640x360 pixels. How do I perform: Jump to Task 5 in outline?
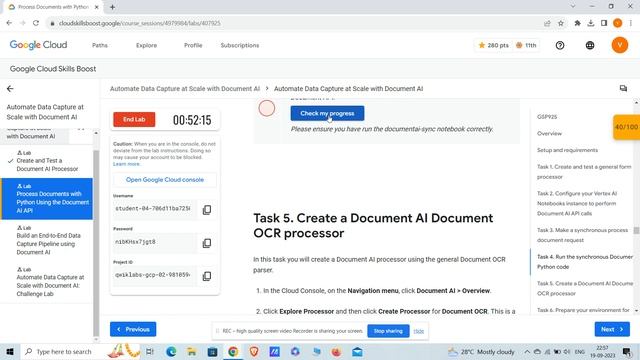[x=585, y=288]
